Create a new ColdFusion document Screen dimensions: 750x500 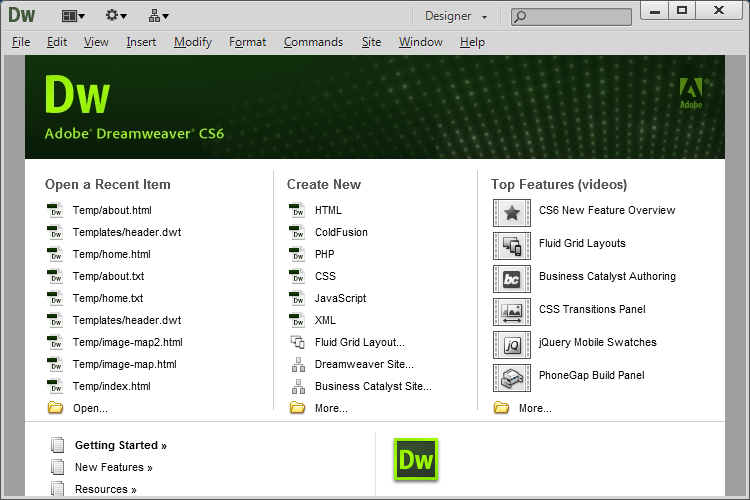point(341,232)
